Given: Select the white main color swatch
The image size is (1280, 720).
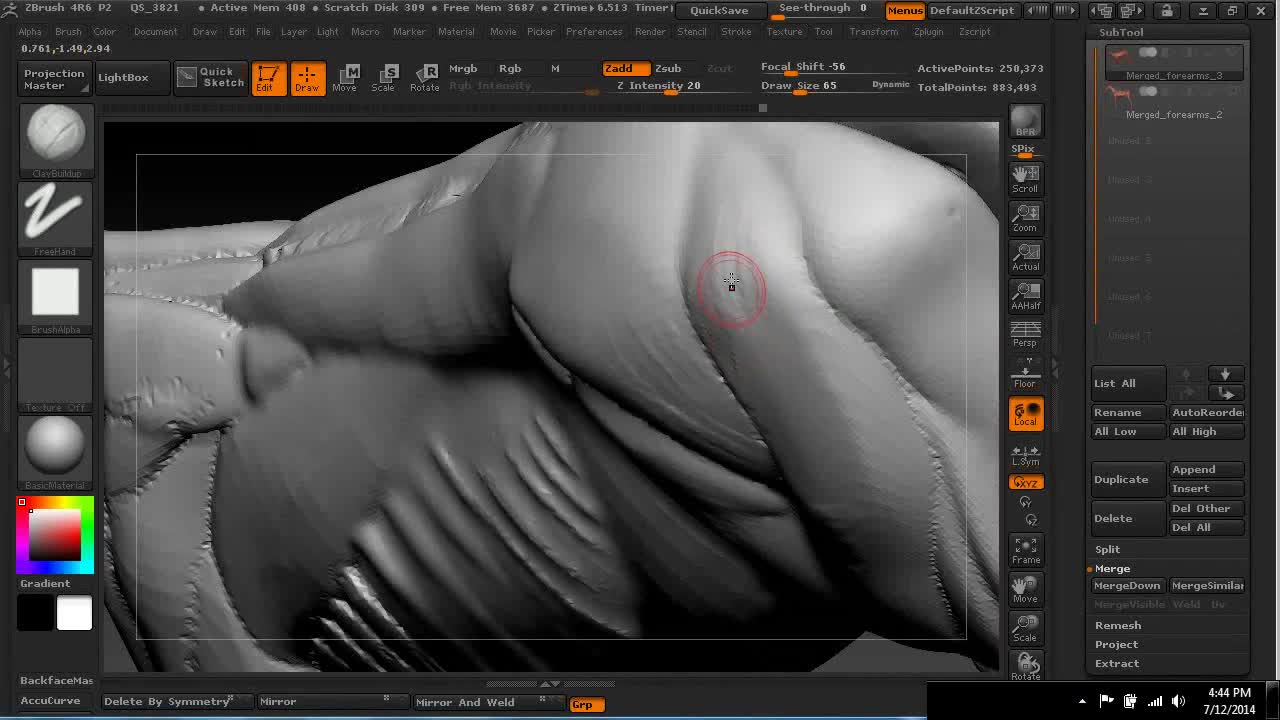Looking at the screenshot, I should coord(74,613).
